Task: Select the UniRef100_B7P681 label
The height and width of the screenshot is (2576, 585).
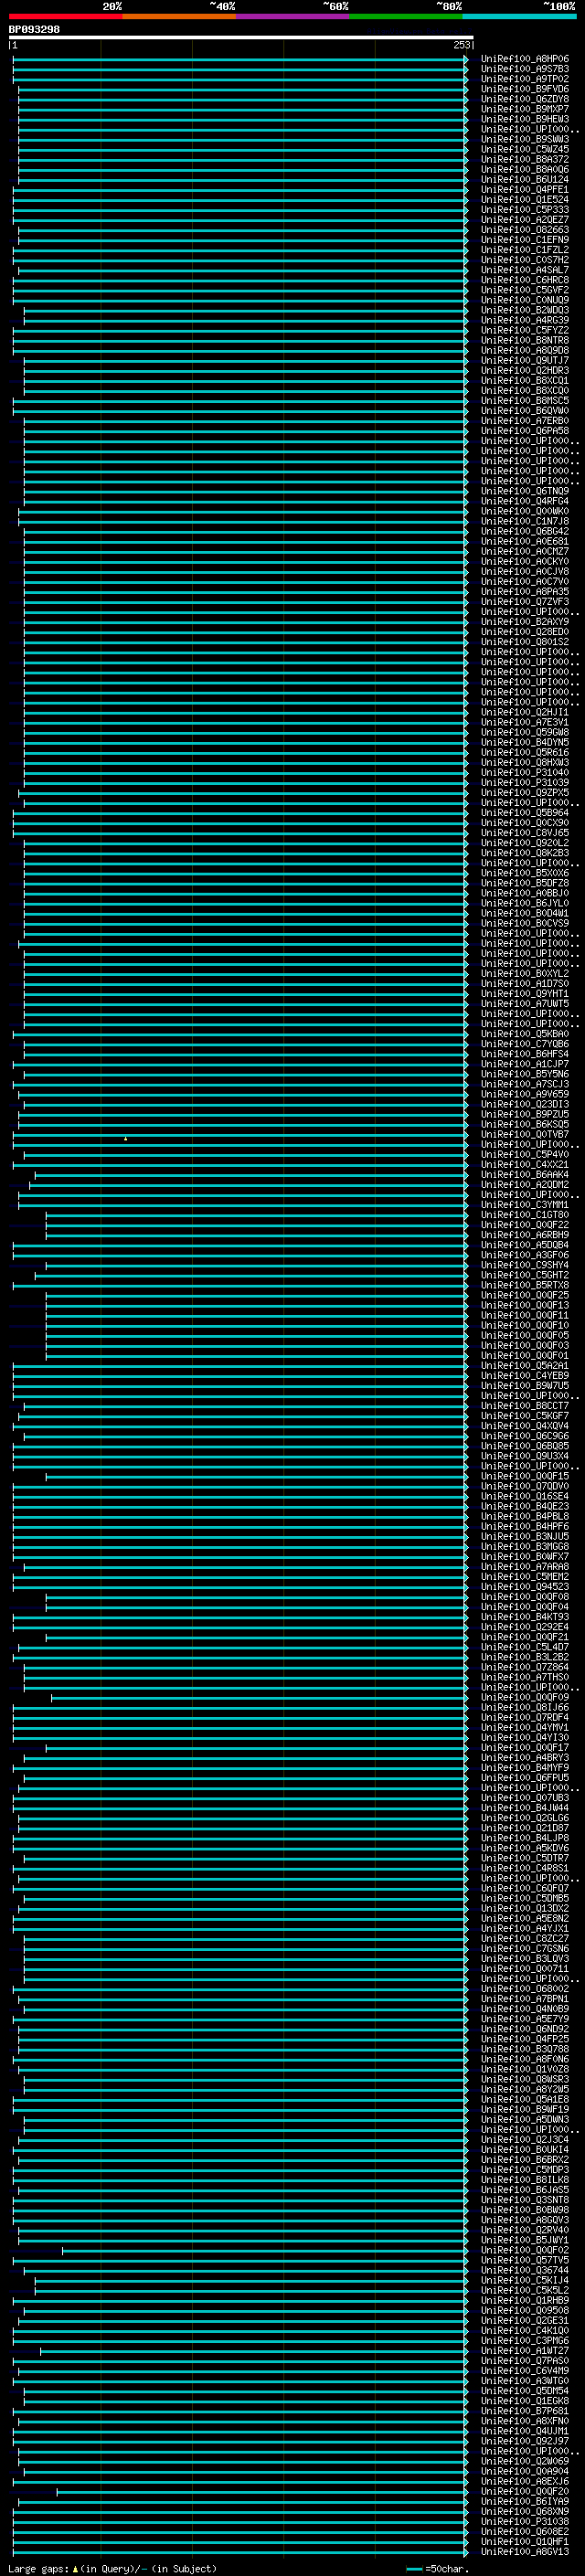Action: [524, 2410]
